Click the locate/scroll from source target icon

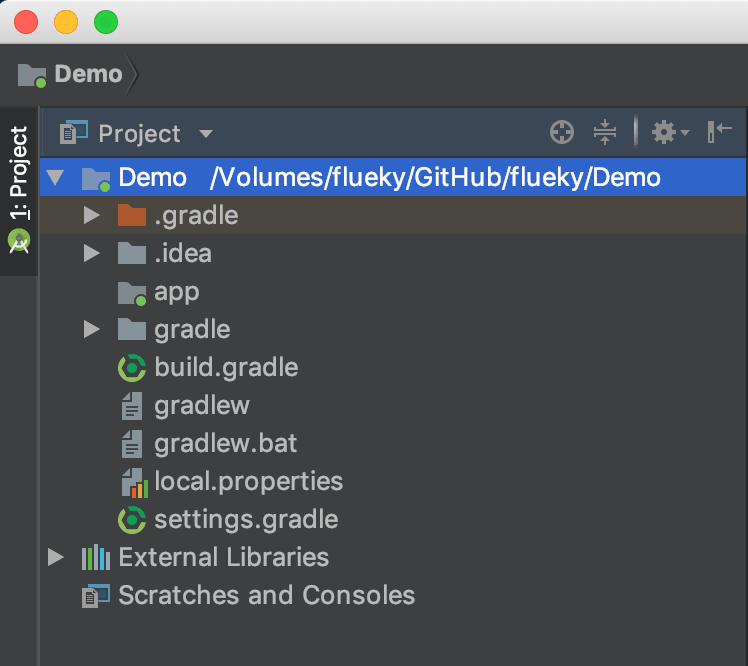point(562,132)
